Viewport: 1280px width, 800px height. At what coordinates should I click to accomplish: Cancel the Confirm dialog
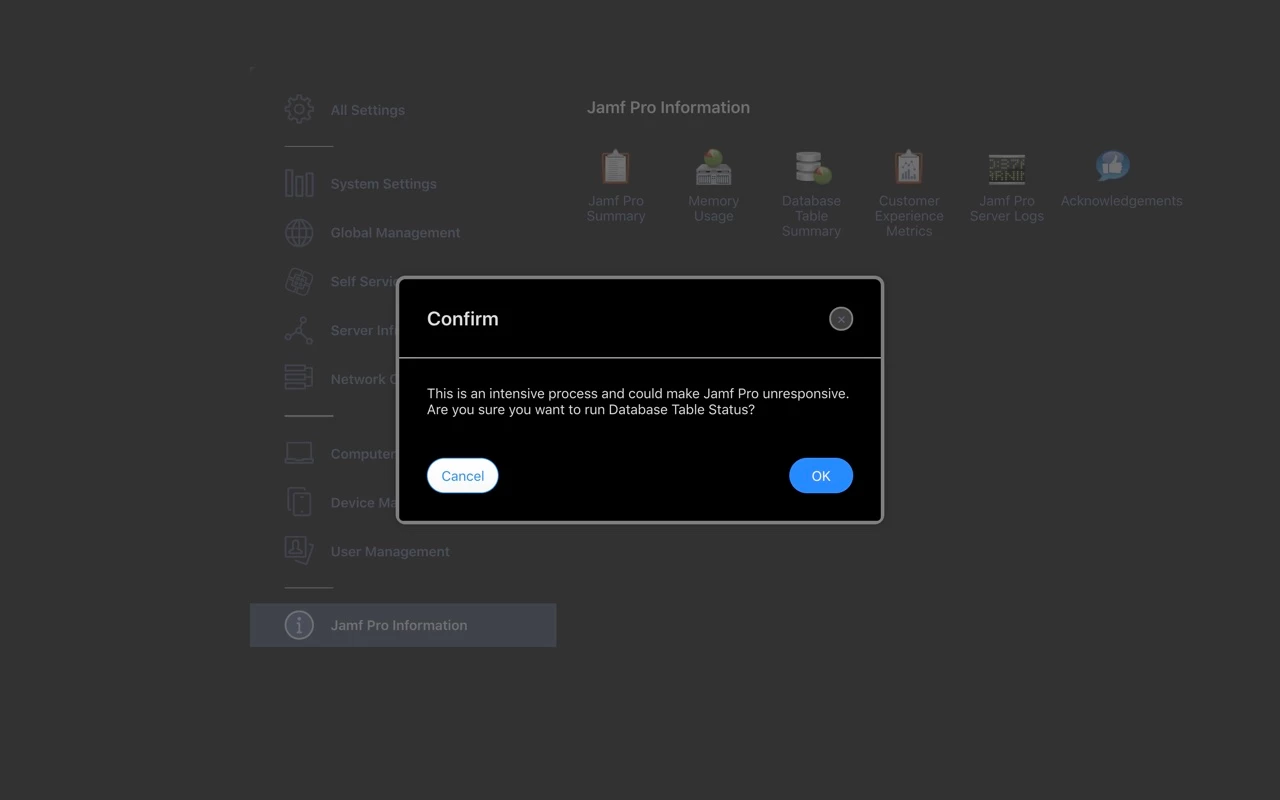(462, 476)
